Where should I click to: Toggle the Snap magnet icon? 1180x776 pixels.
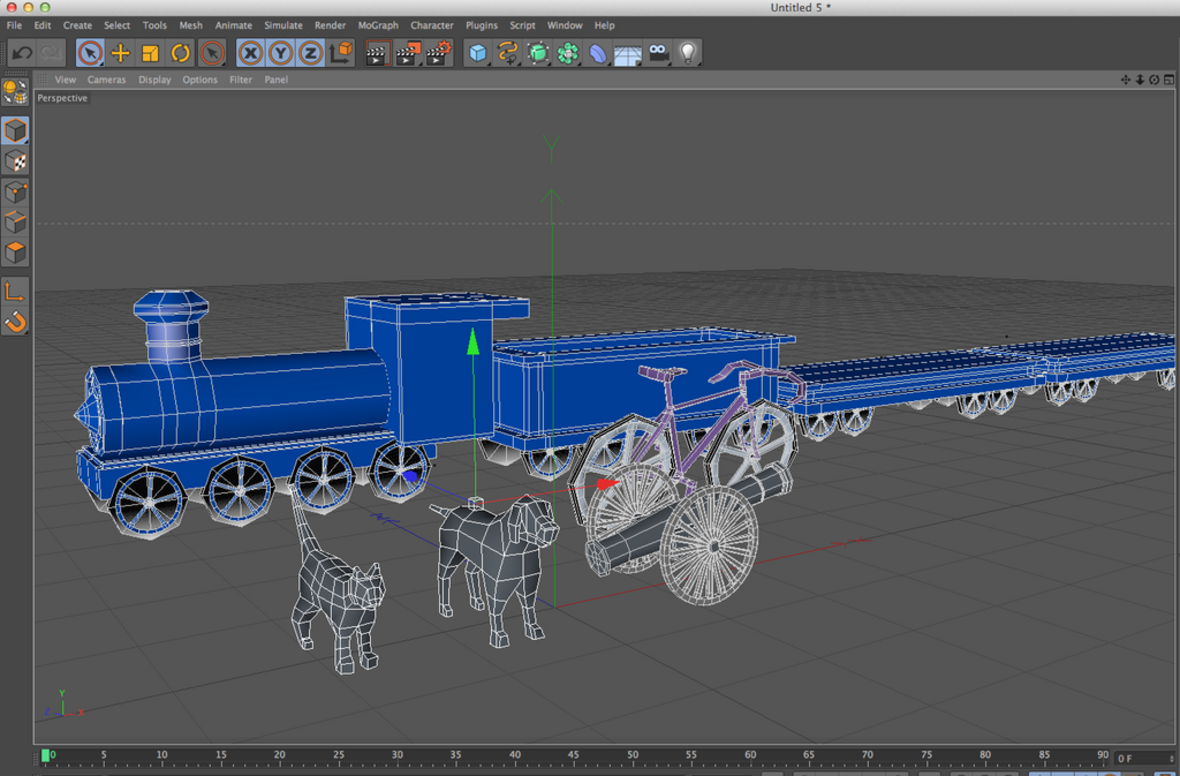click(x=15, y=322)
